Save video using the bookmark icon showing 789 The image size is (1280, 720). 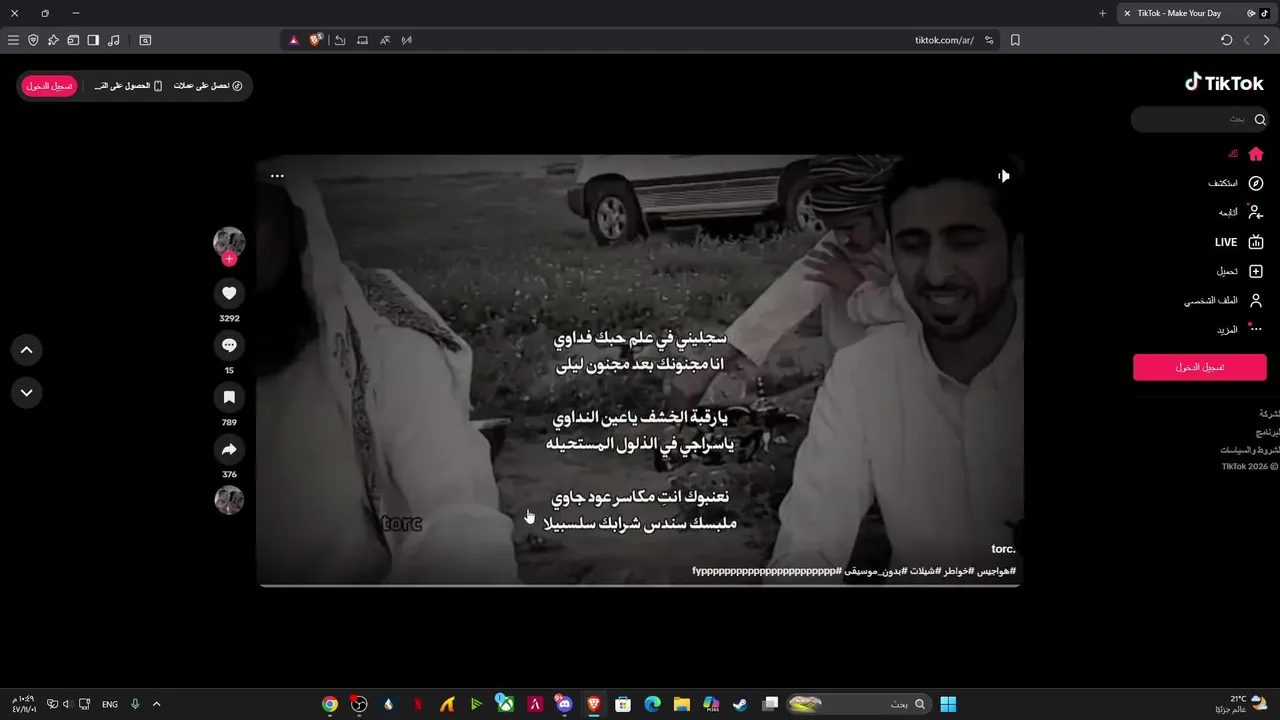(229, 397)
